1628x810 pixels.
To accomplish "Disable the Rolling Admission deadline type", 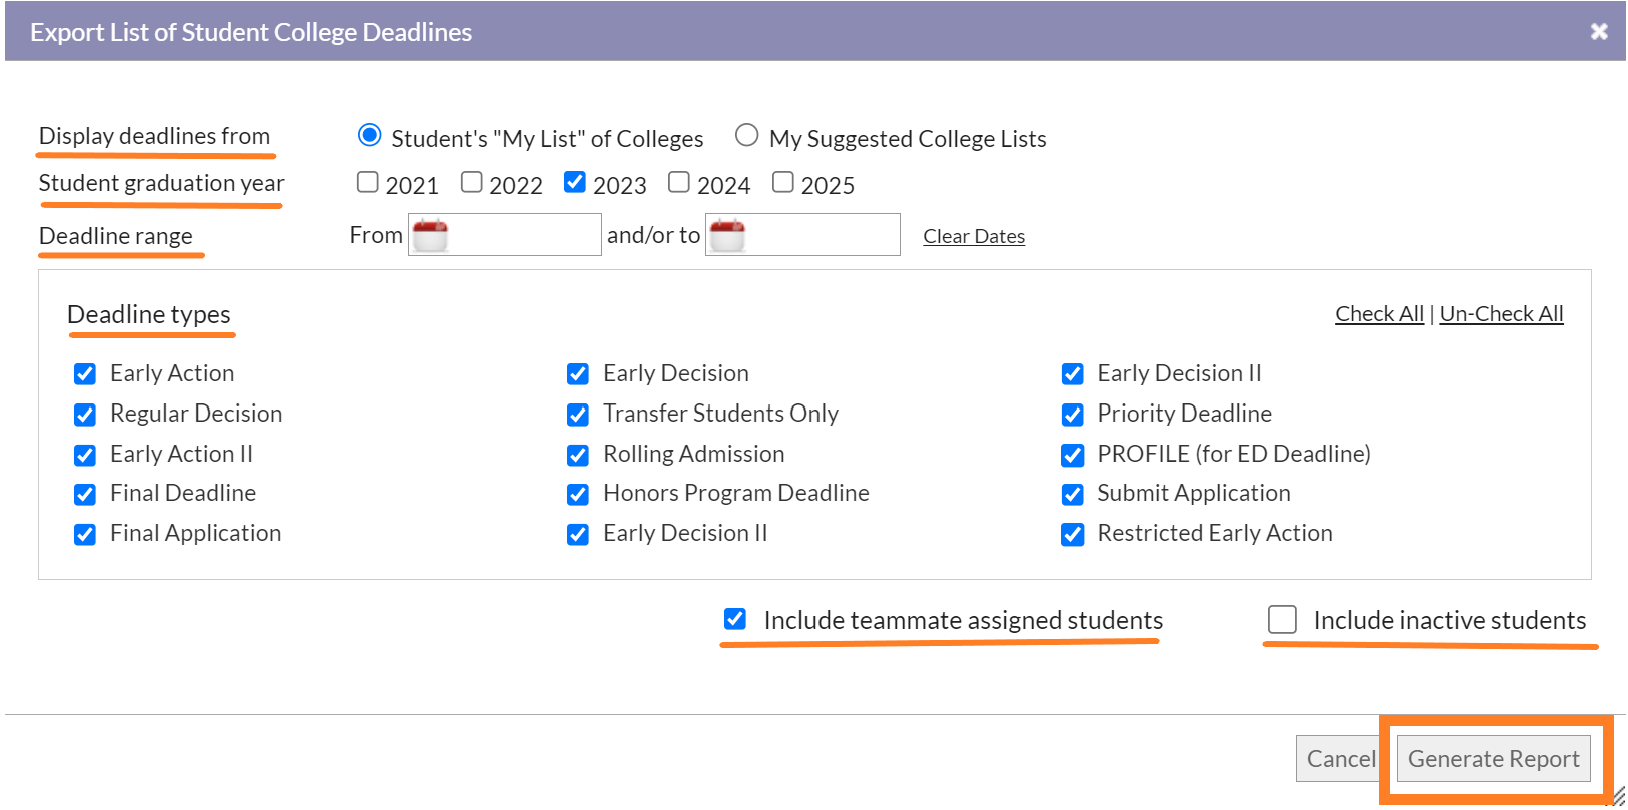I will click(x=578, y=454).
